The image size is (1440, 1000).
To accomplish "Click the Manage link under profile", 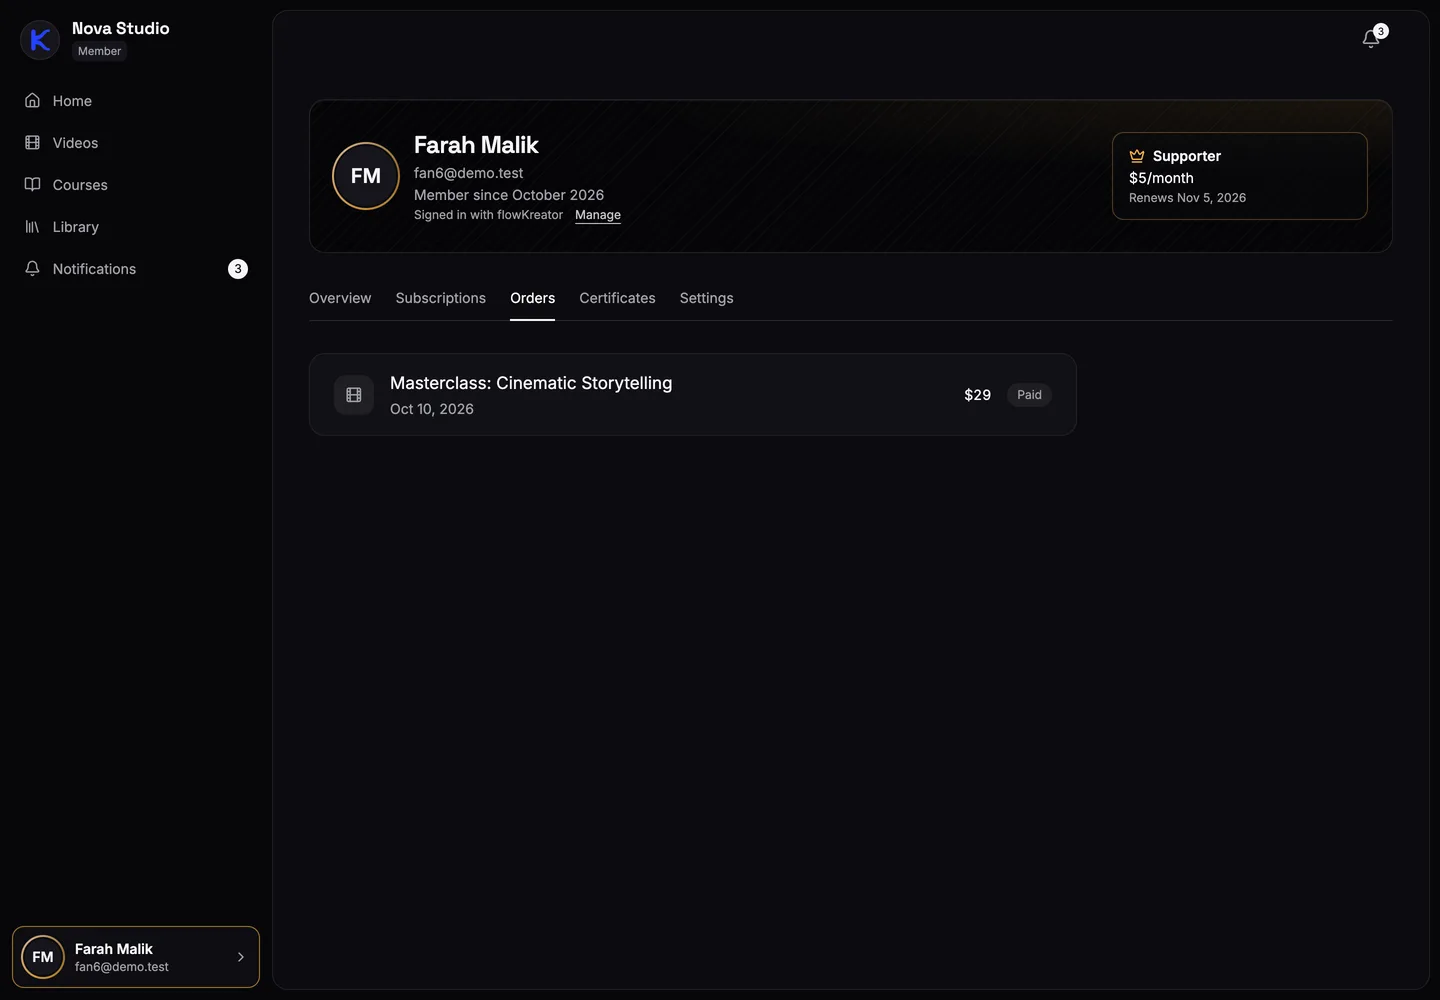I will [598, 215].
